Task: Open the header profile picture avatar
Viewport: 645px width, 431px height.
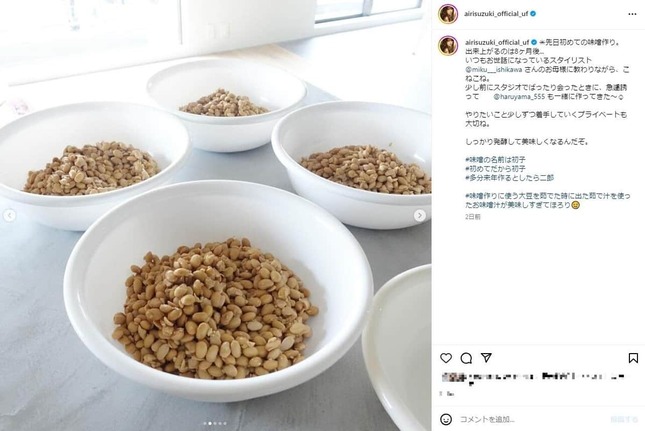Action: click(448, 14)
